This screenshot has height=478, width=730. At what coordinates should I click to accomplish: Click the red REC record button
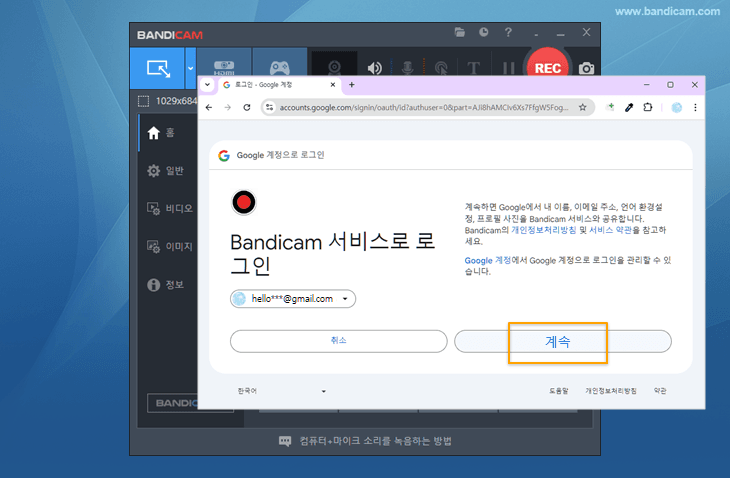click(x=547, y=68)
